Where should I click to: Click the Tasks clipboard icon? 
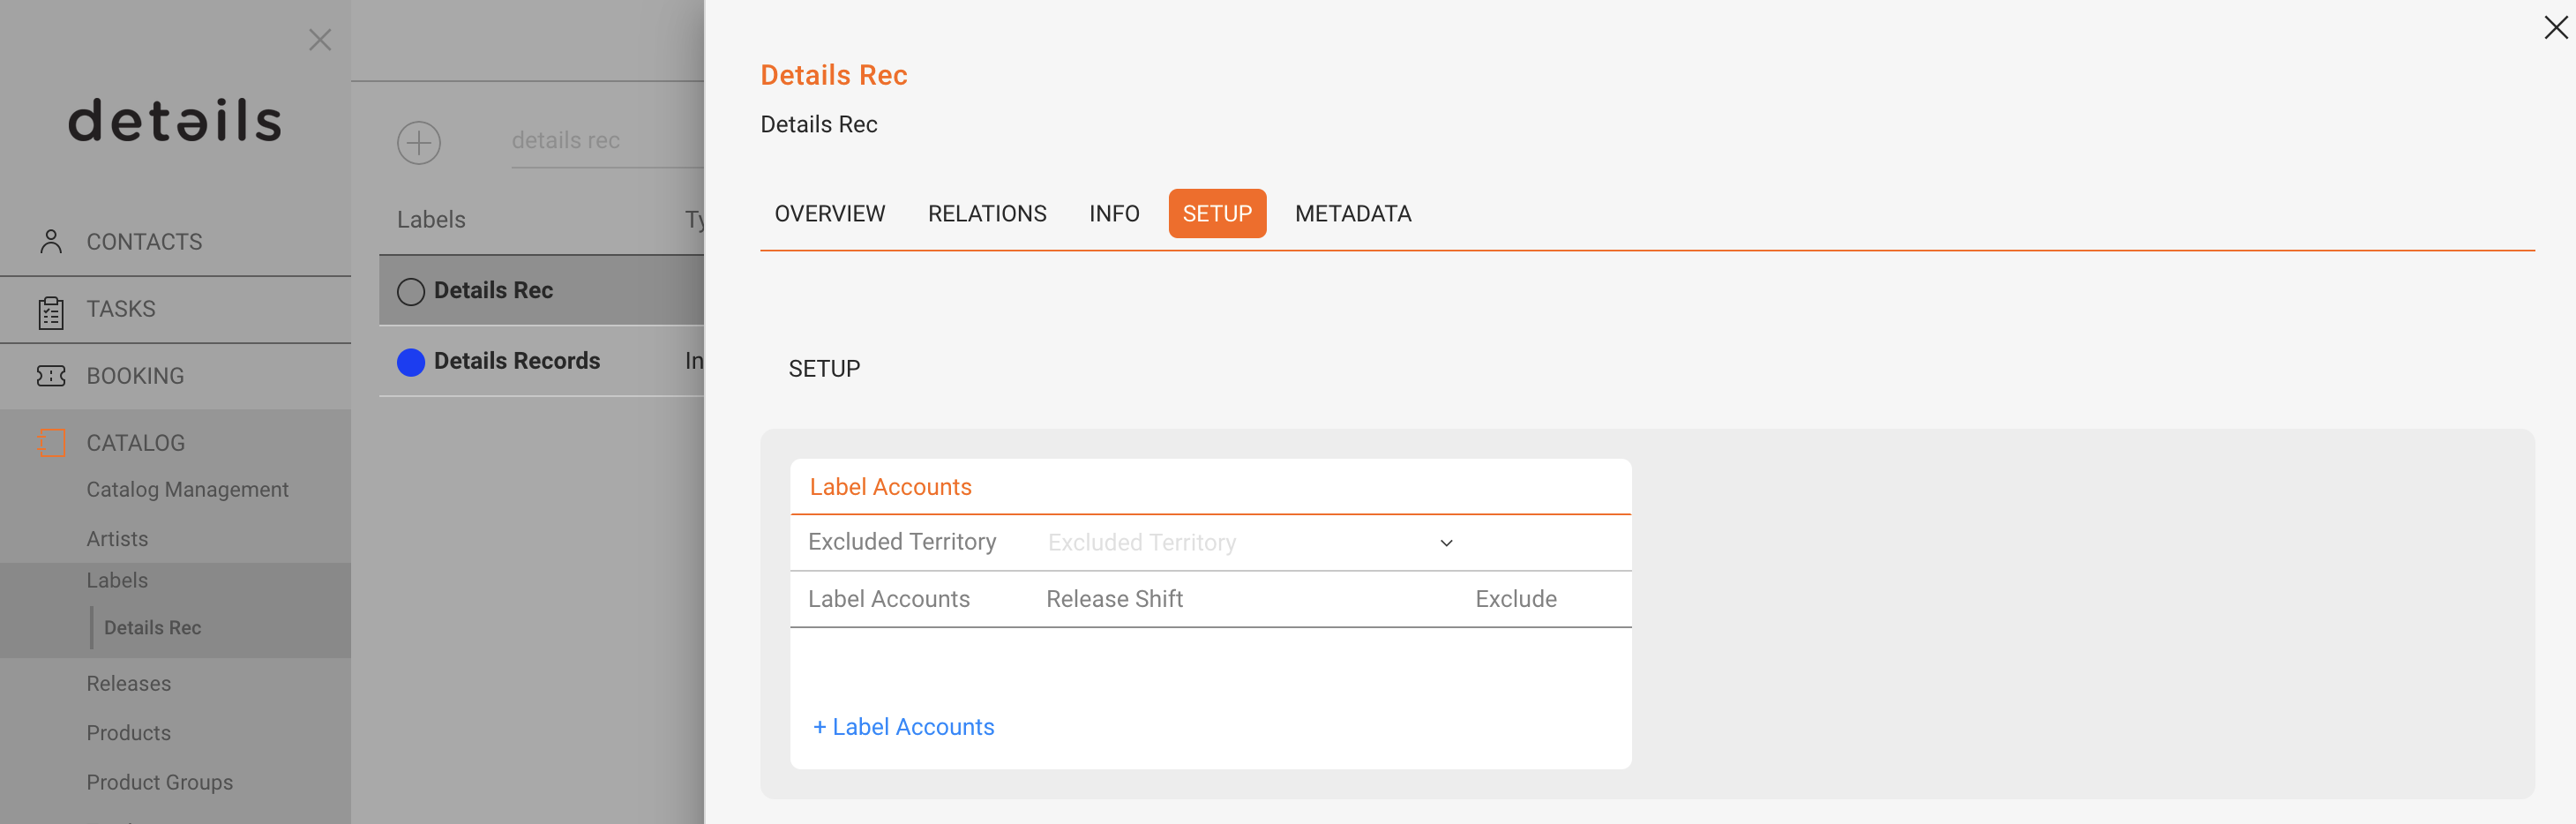(x=51, y=312)
